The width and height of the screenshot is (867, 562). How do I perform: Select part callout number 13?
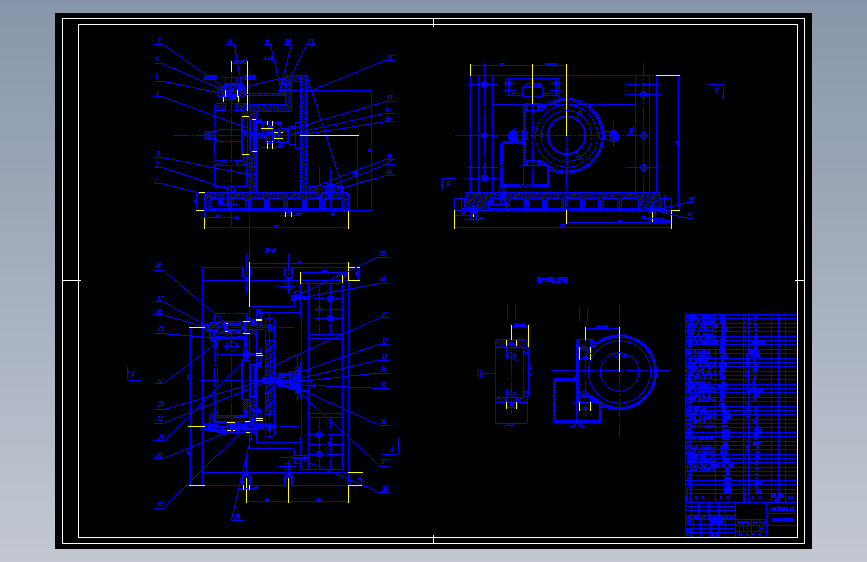point(389,98)
